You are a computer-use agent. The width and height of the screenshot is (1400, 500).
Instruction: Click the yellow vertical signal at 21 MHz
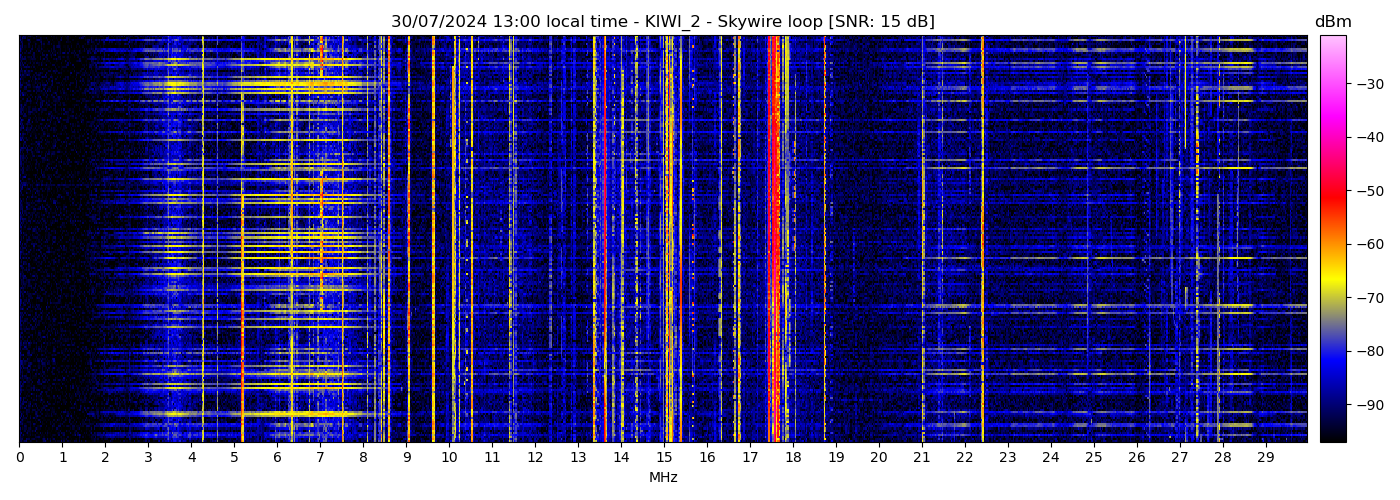pos(922,240)
